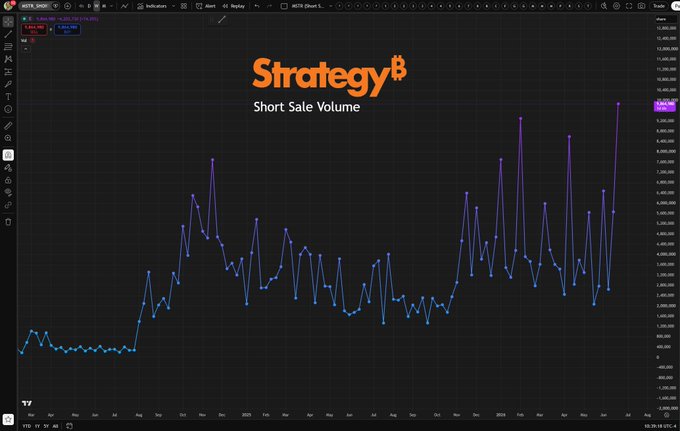Select the Fib retracement tool
680x431 pixels.
(8, 46)
